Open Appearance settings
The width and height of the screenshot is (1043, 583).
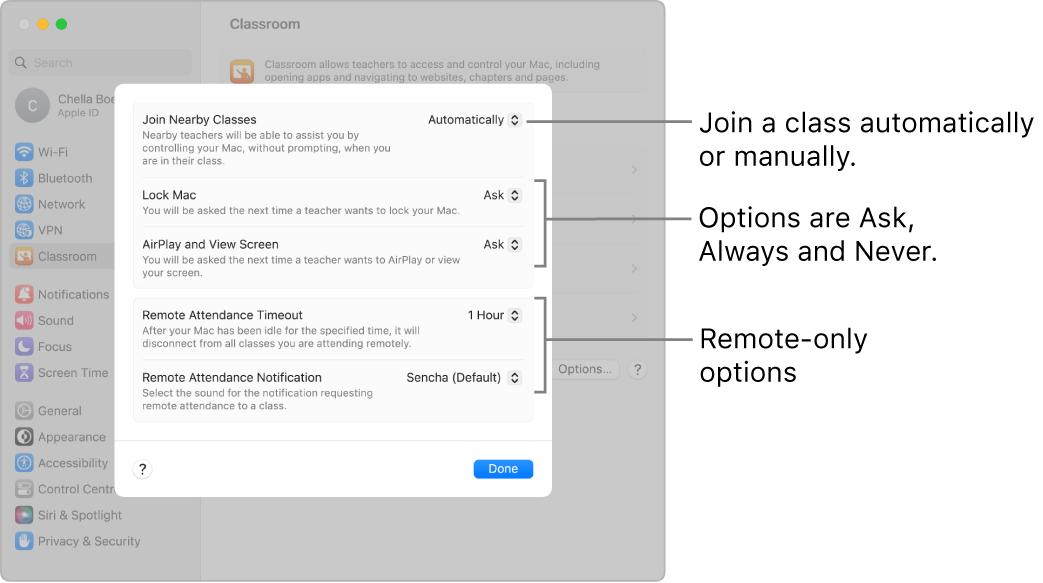[71, 437]
